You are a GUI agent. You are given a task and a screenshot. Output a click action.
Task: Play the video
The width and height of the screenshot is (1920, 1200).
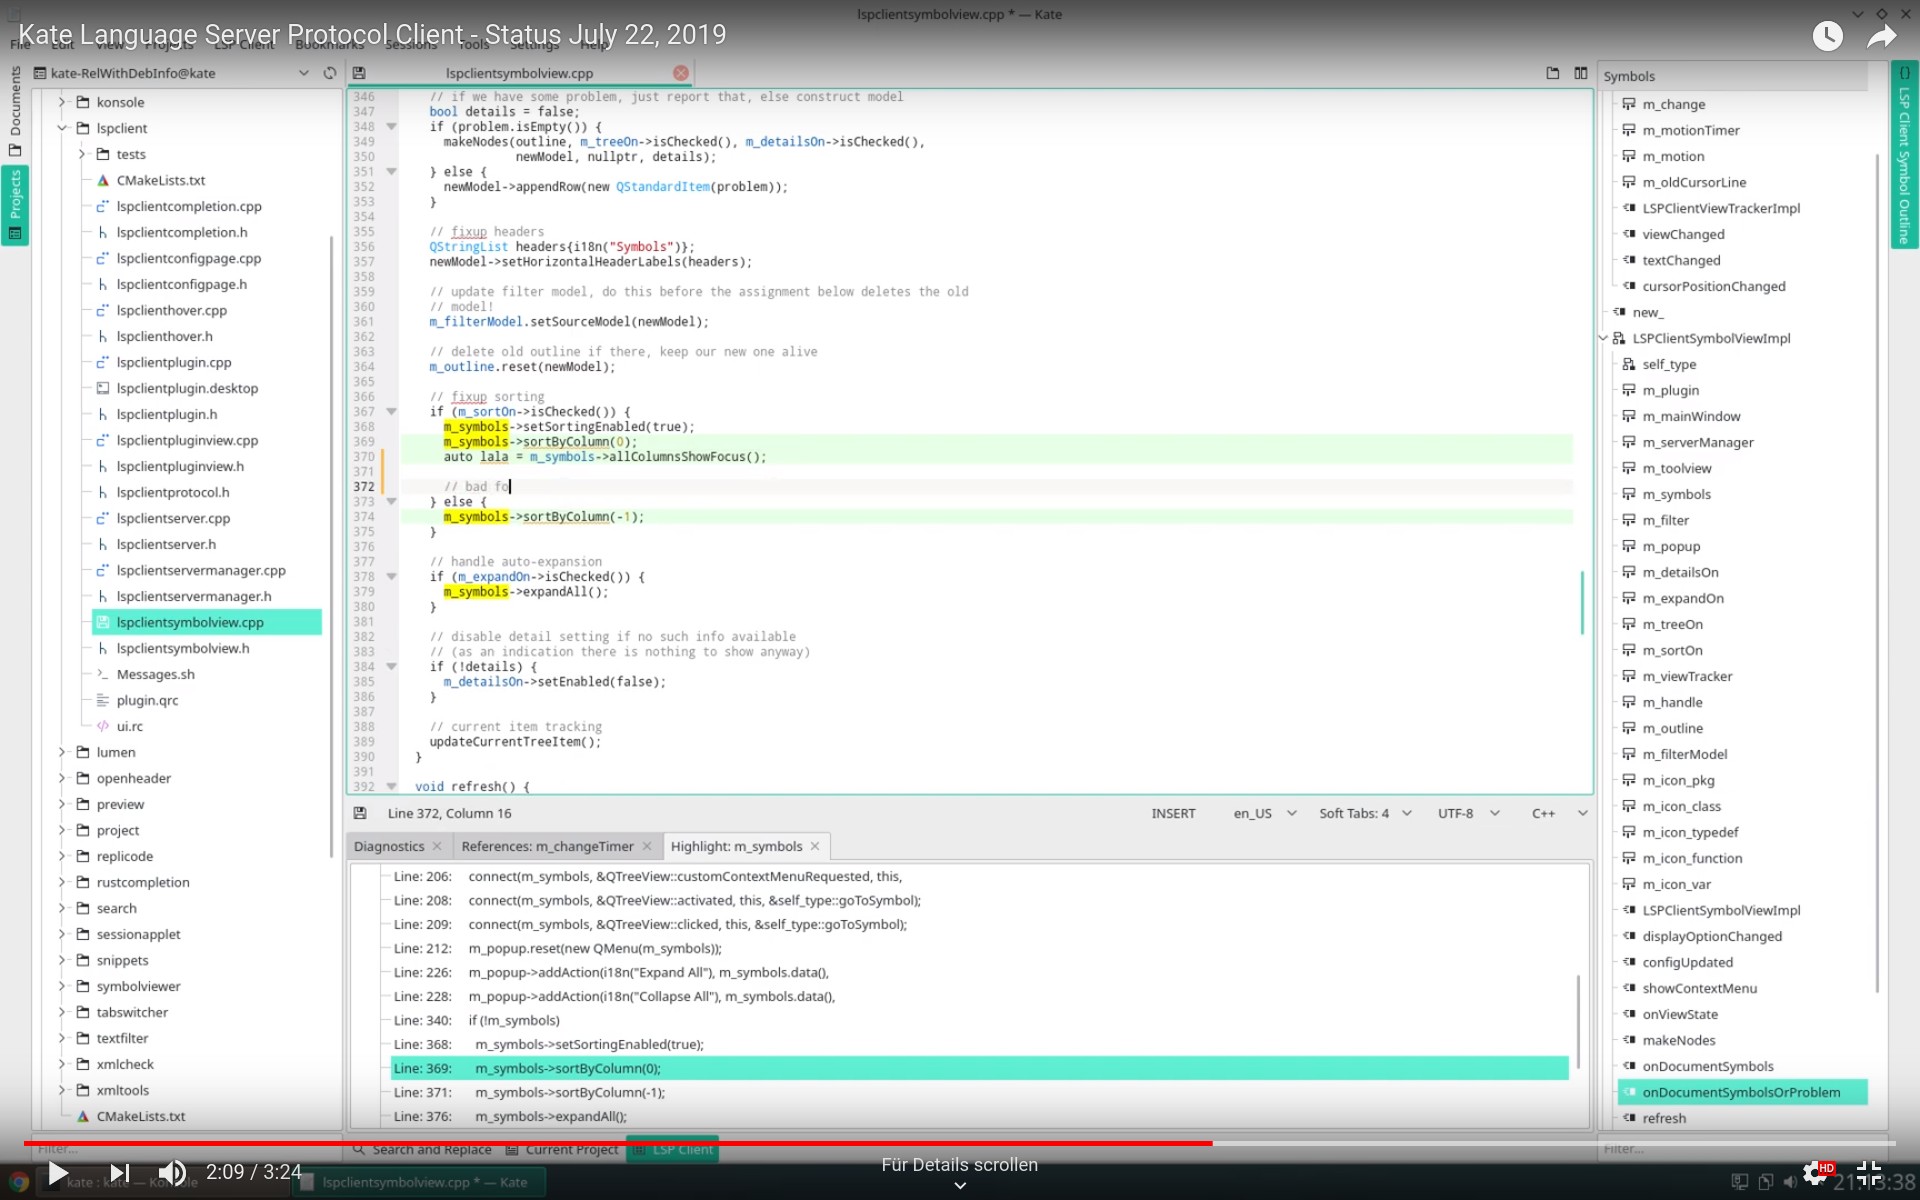point(58,1172)
